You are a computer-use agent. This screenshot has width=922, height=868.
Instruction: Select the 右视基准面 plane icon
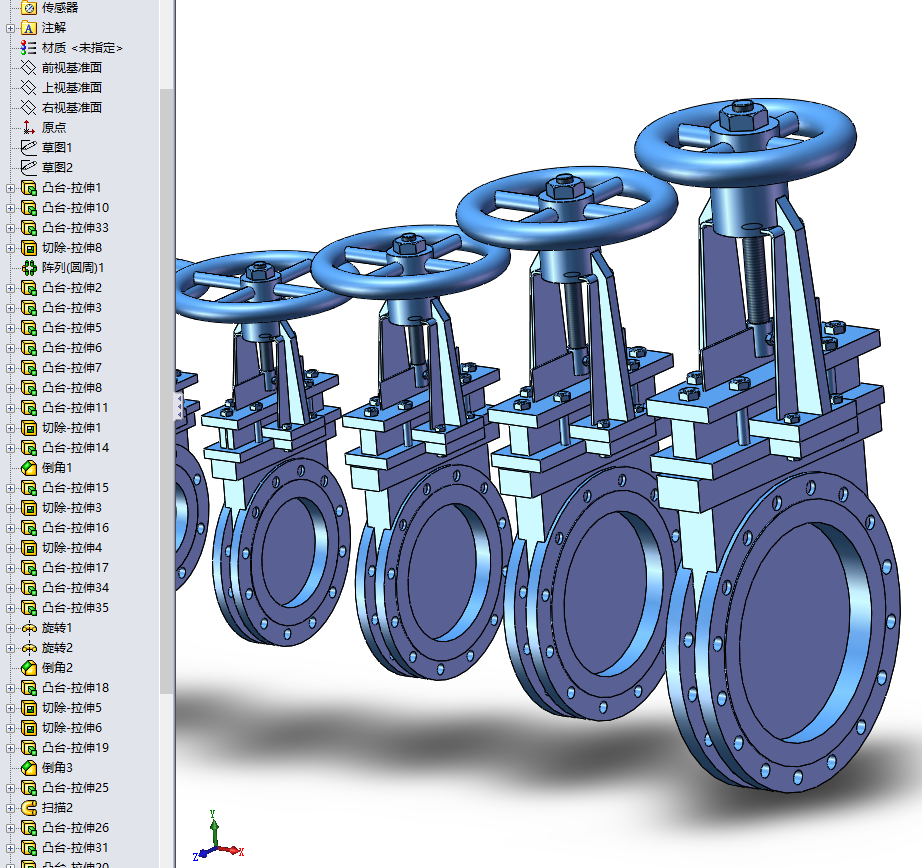(28, 108)
